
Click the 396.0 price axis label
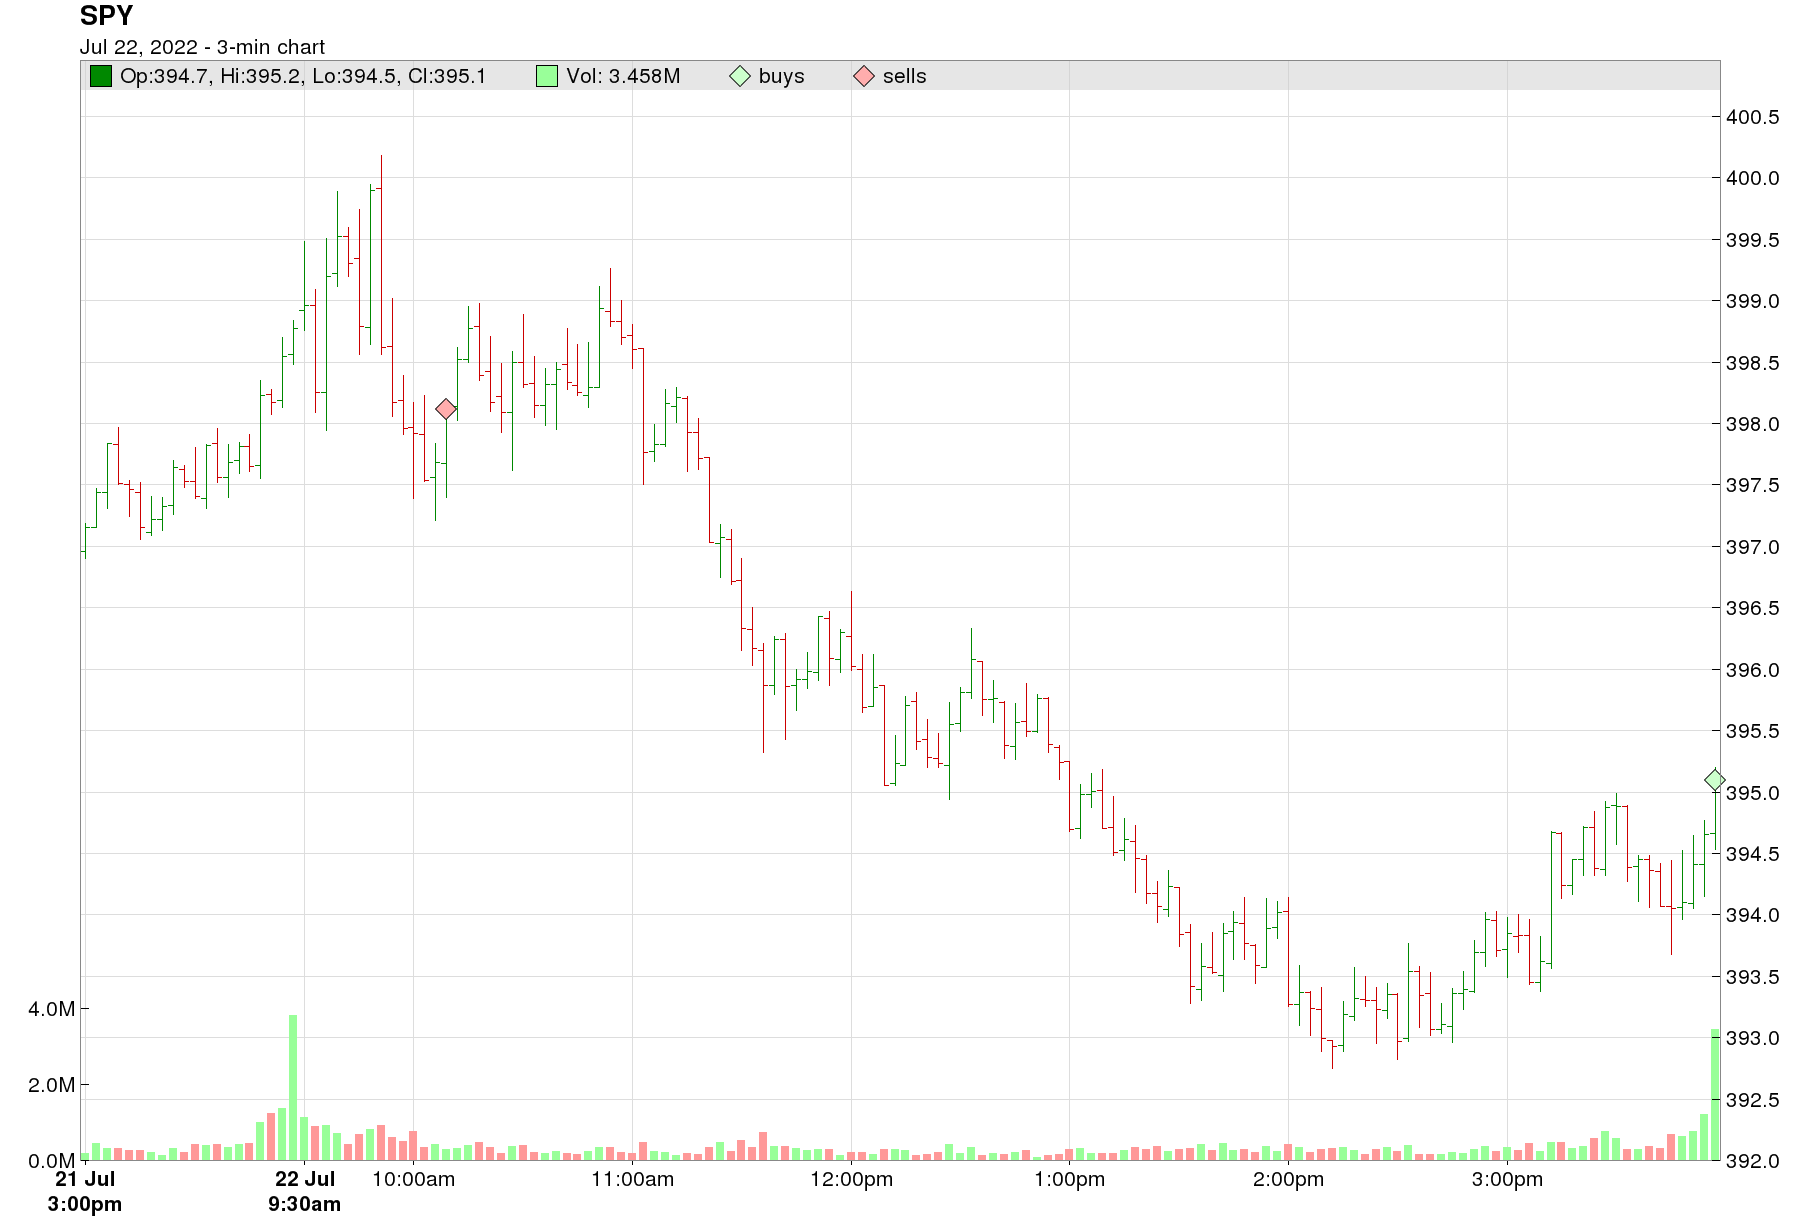1753,670
